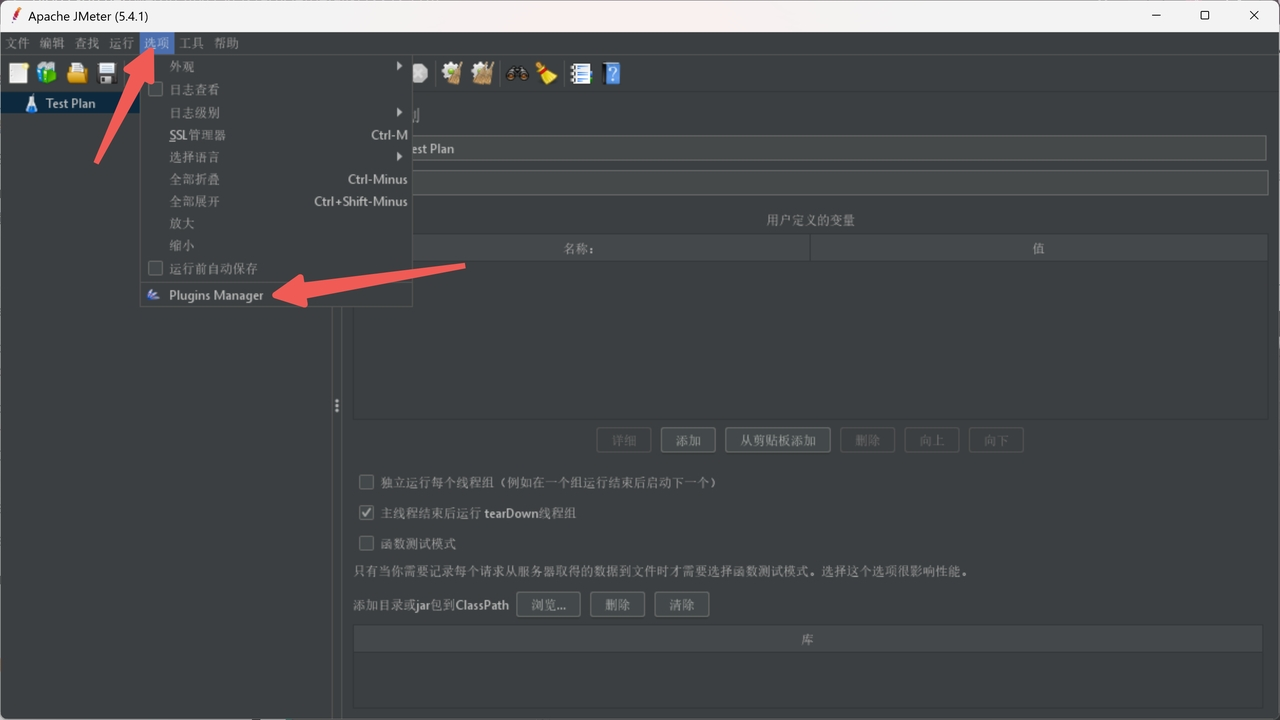Open the 帮助 menu

click(226, 43)
